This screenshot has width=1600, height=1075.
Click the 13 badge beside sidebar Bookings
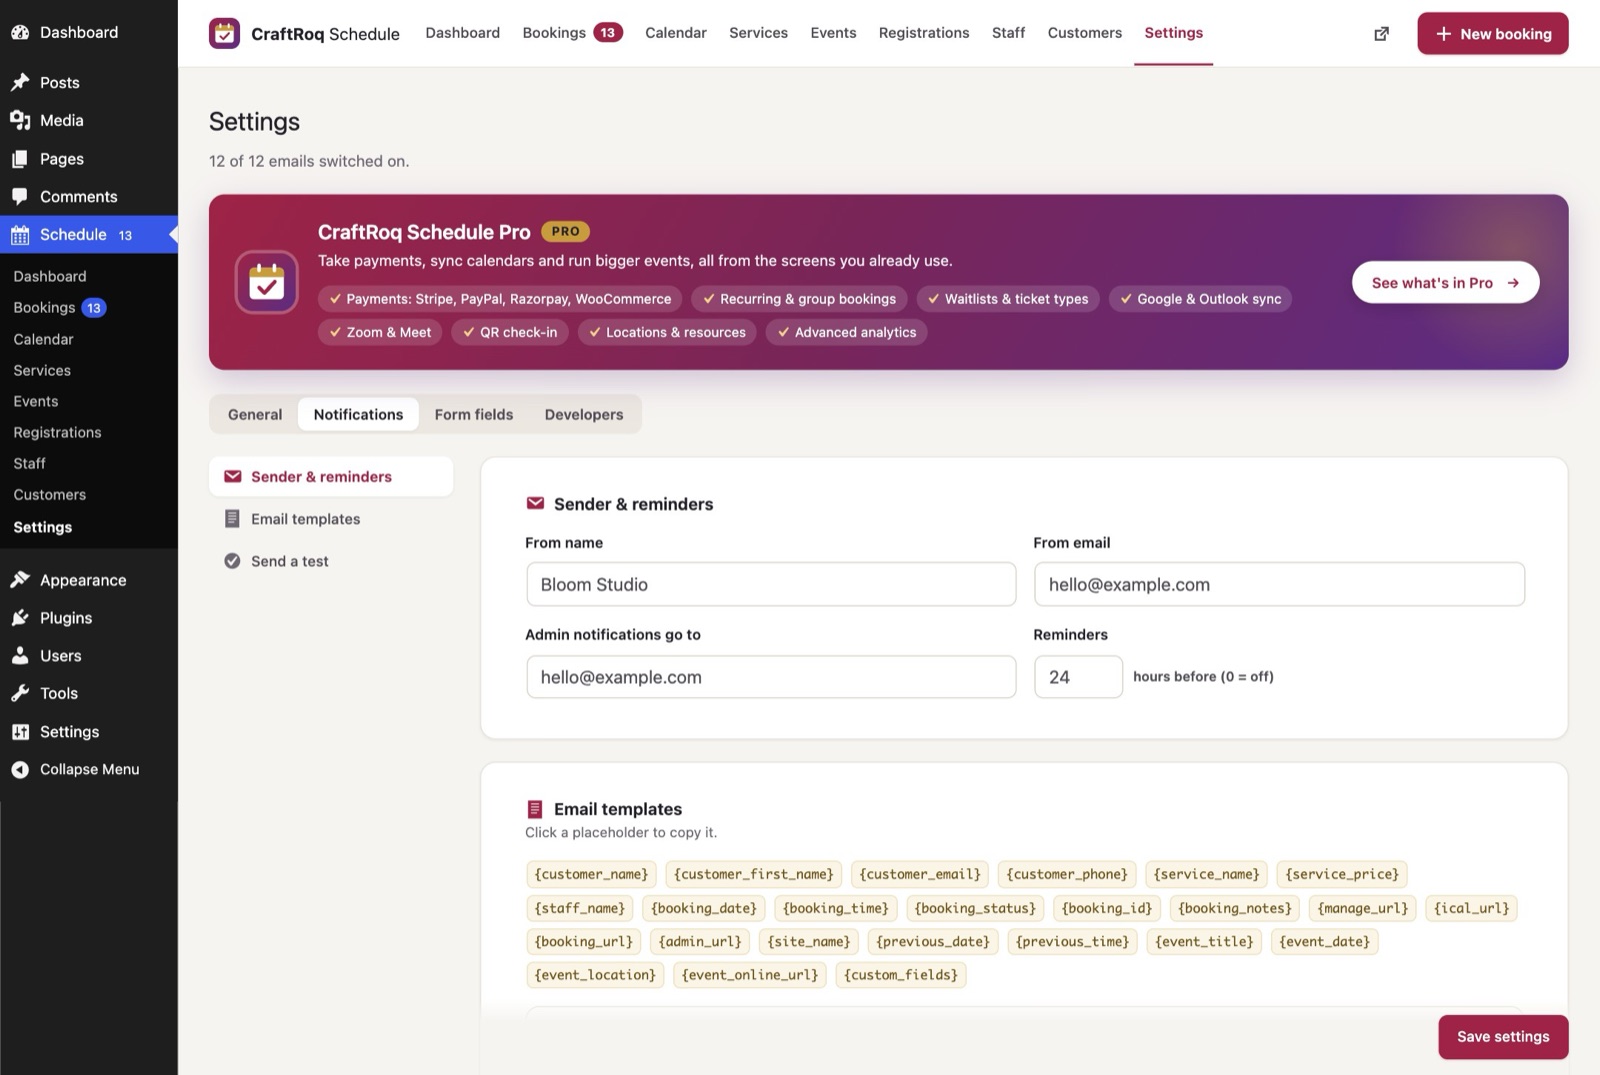point(94,308)
